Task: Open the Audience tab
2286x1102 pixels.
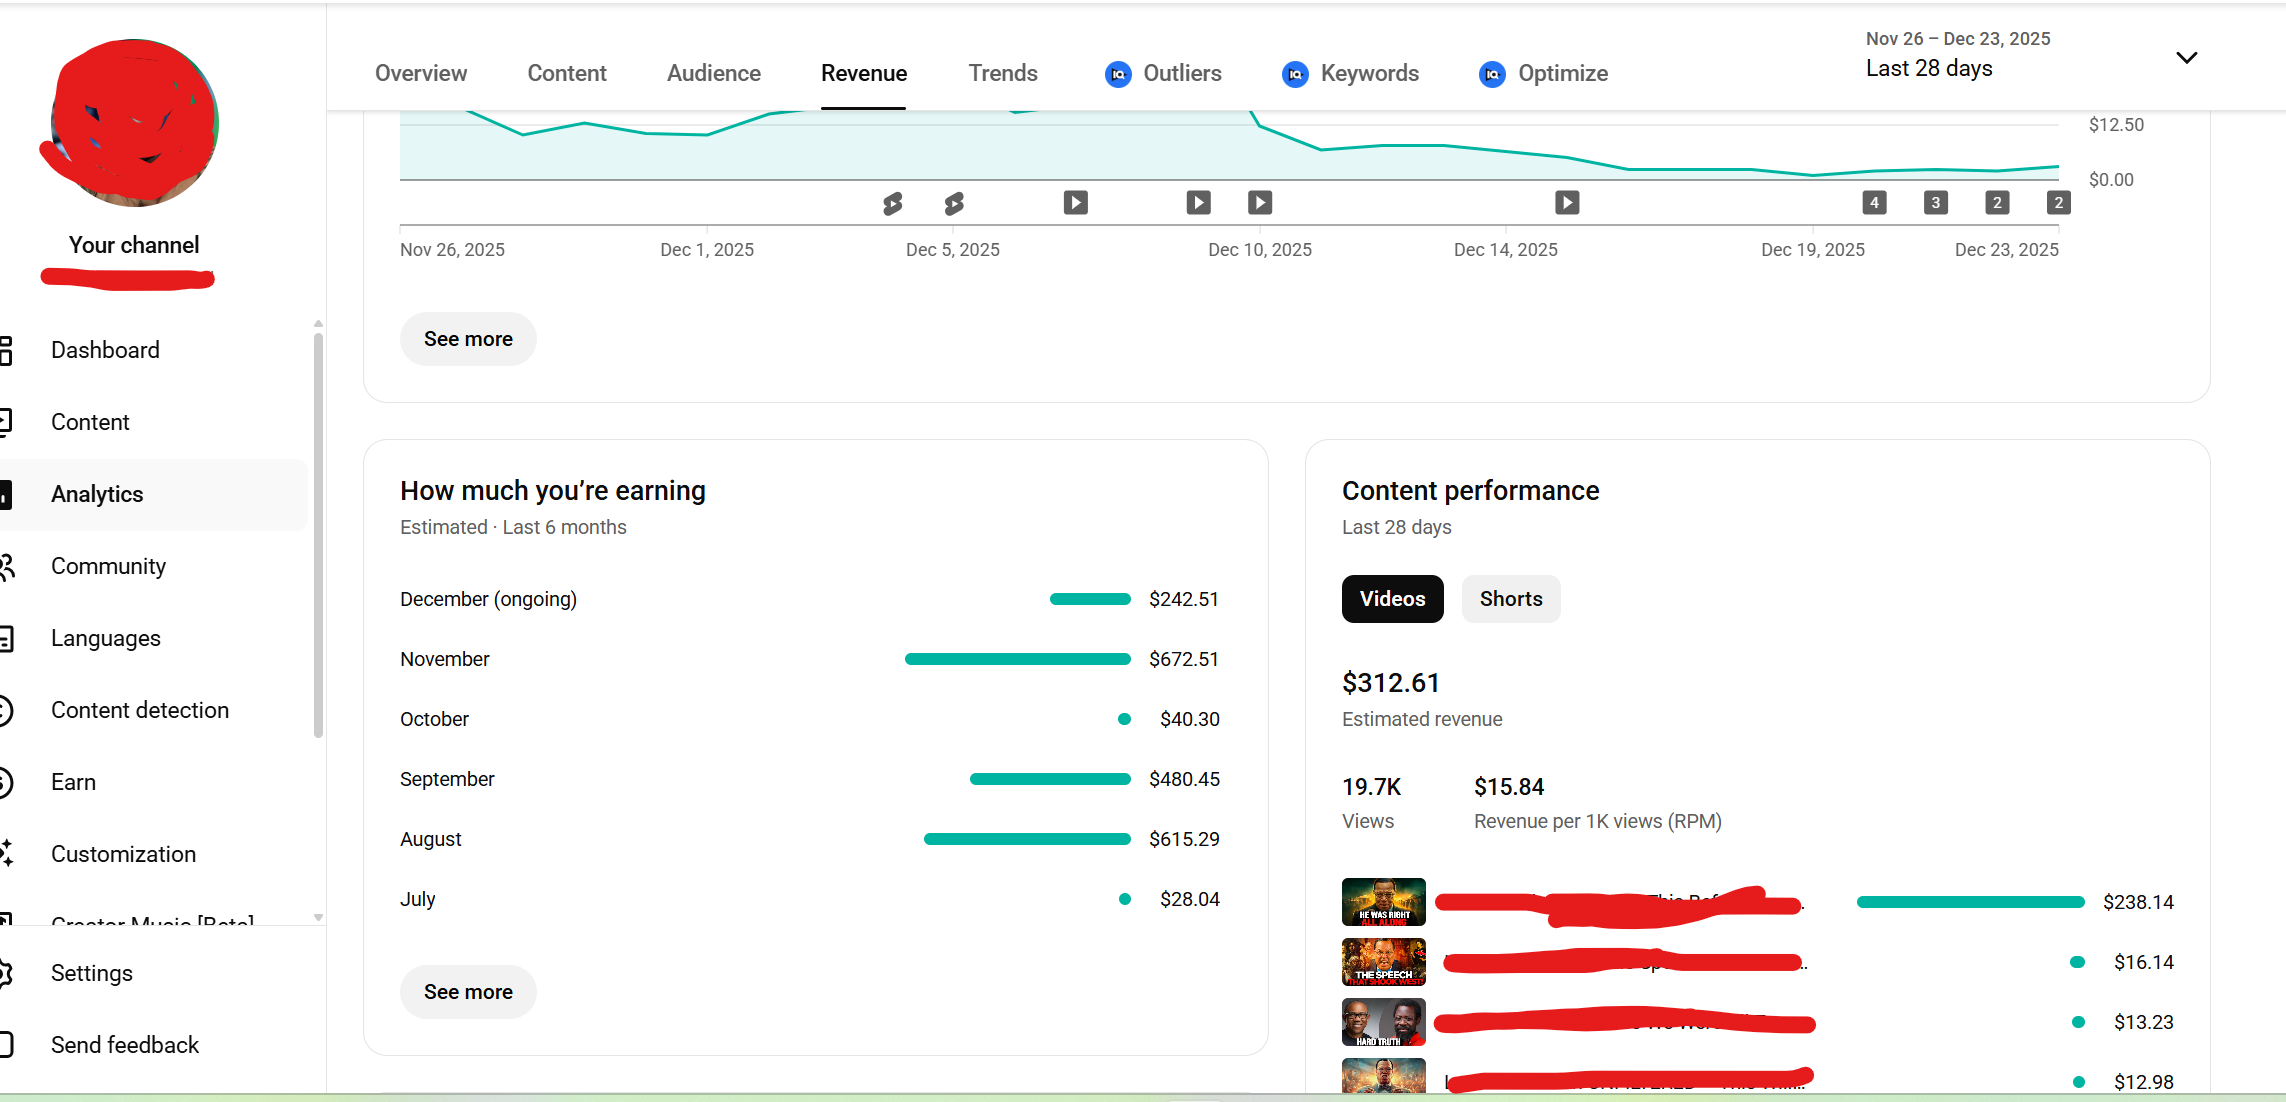Action: point(713,74)
